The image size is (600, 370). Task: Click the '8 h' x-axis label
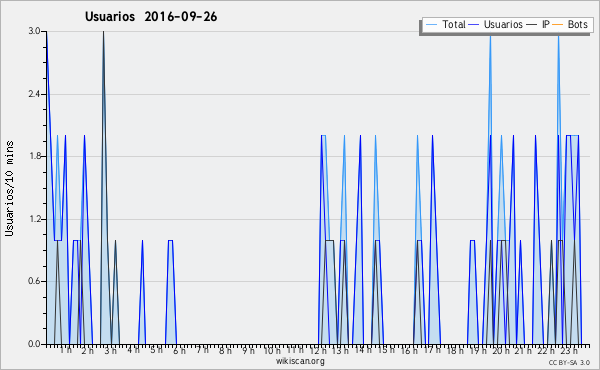[225, 350]
